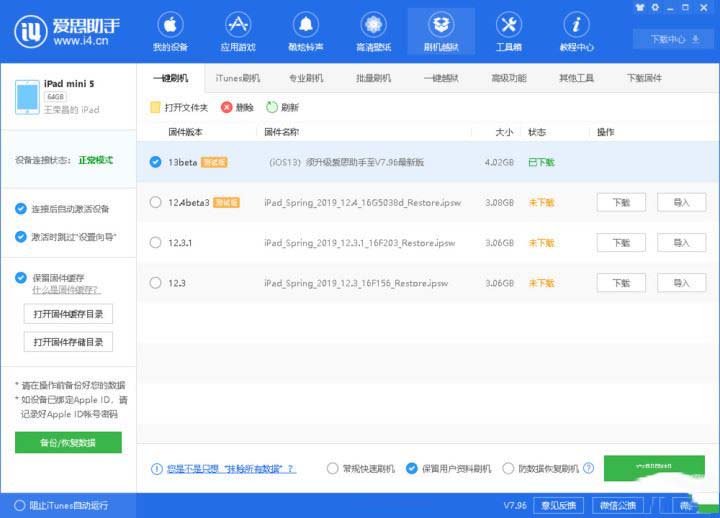Screen dimensions: 720x518
Task: Switch to 下载固件 tab
Action: click(x=644, y=78)
